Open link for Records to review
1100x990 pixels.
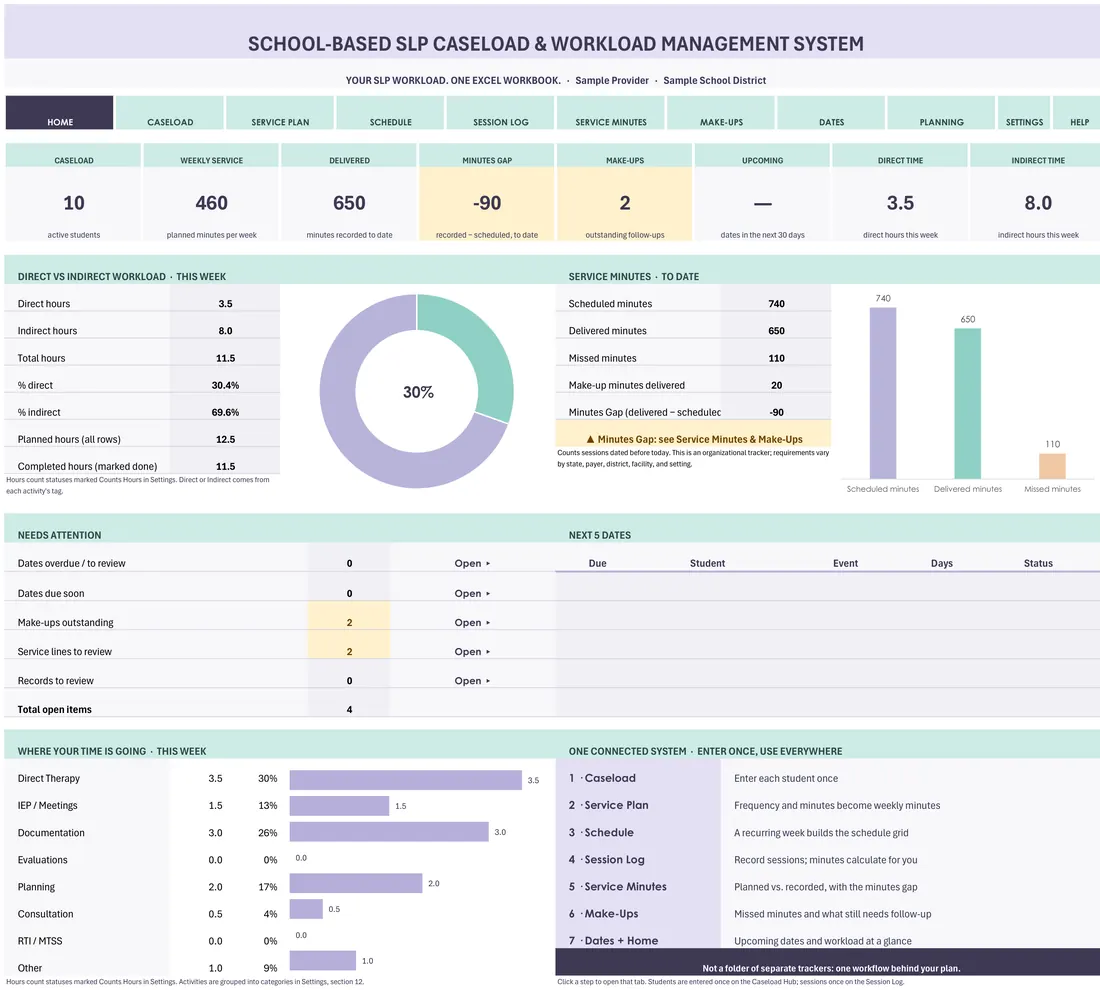point(472,681)
